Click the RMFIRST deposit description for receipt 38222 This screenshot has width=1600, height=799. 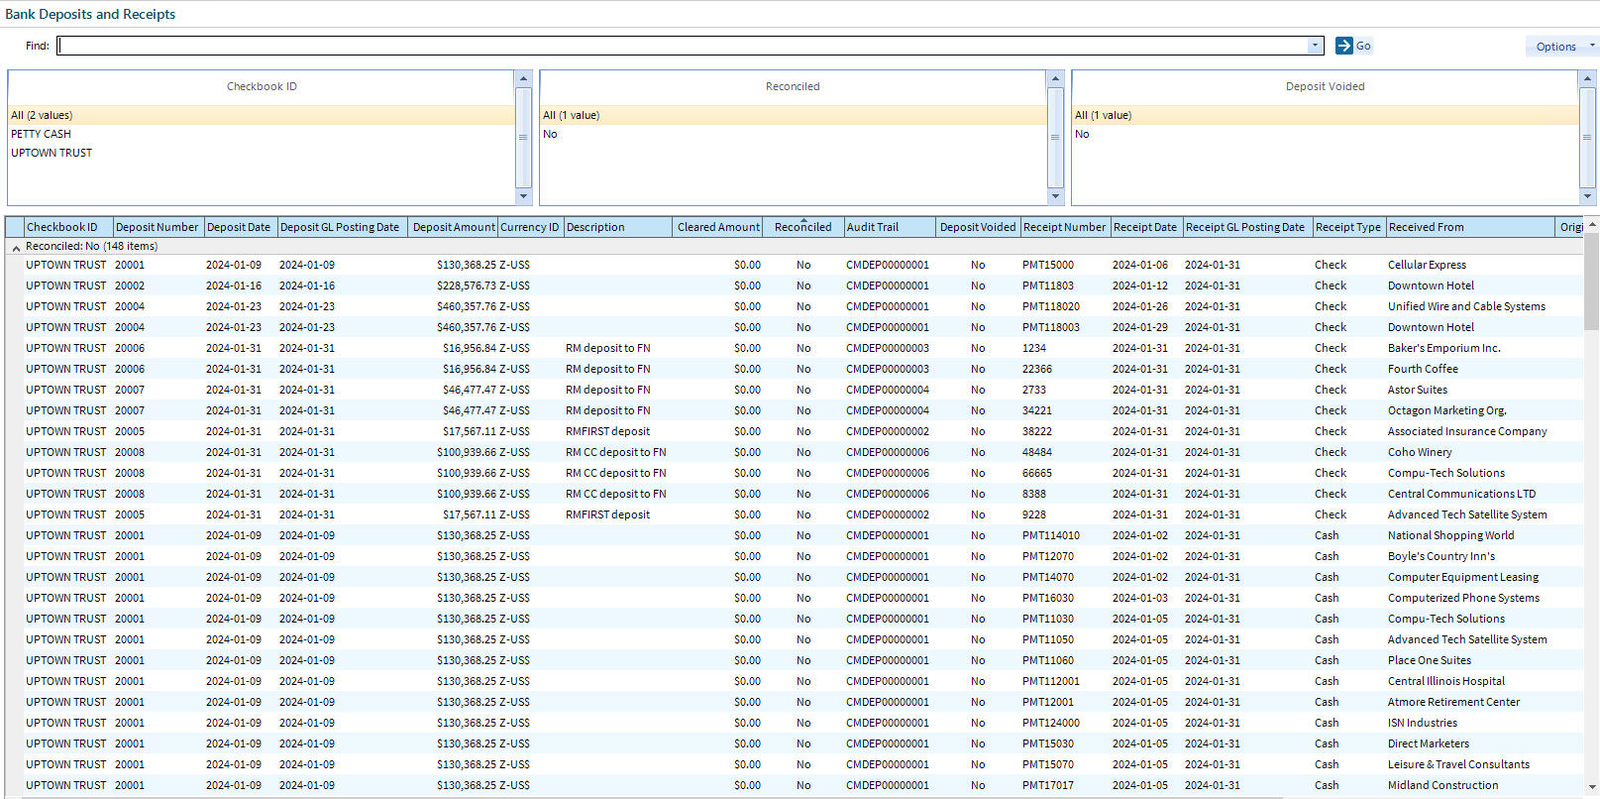pyautogui.click(x=608, y=432)
